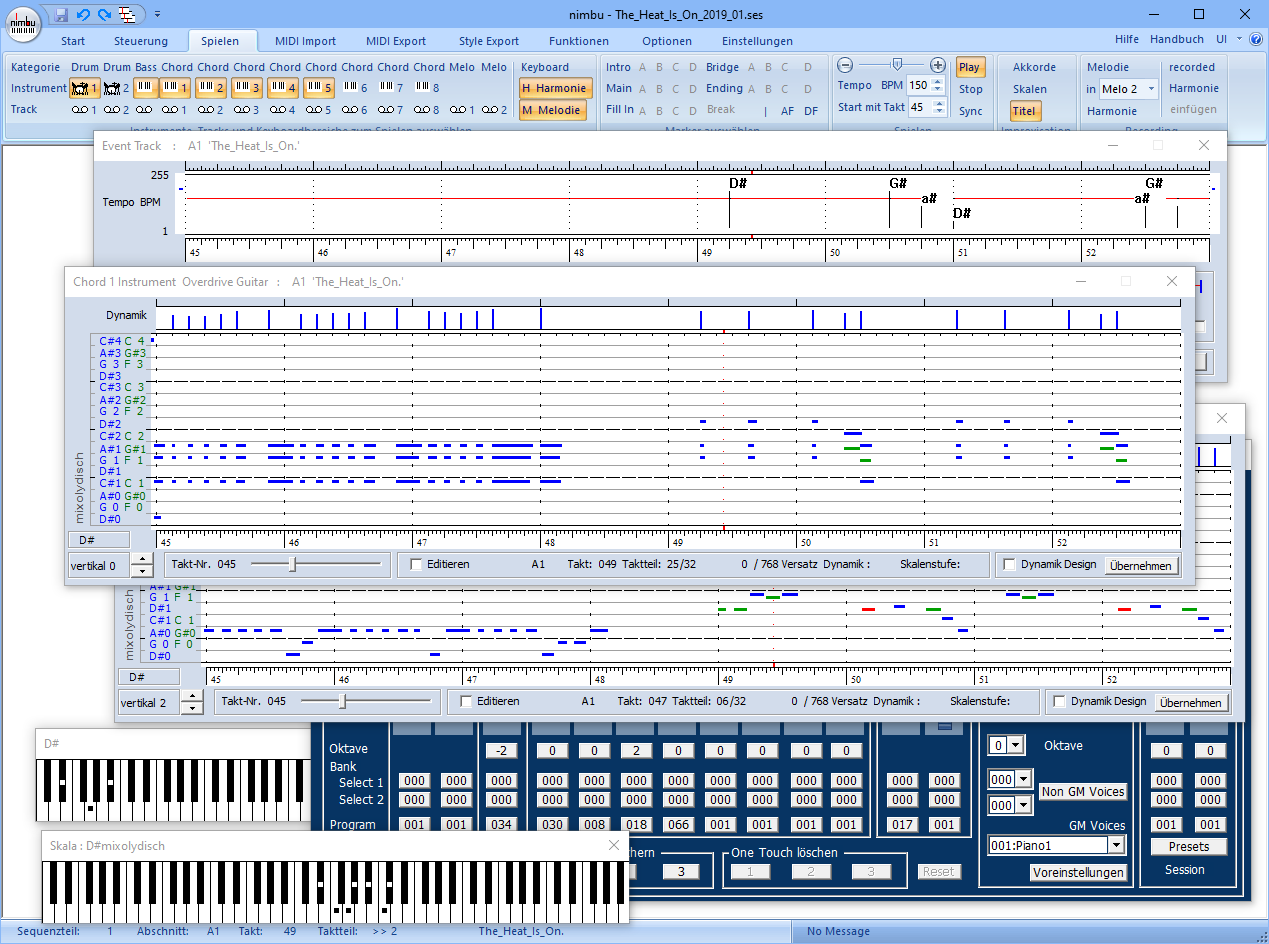Click the BPM value field showing 150
The image size is (1269, 944).
tap(918, 86)
